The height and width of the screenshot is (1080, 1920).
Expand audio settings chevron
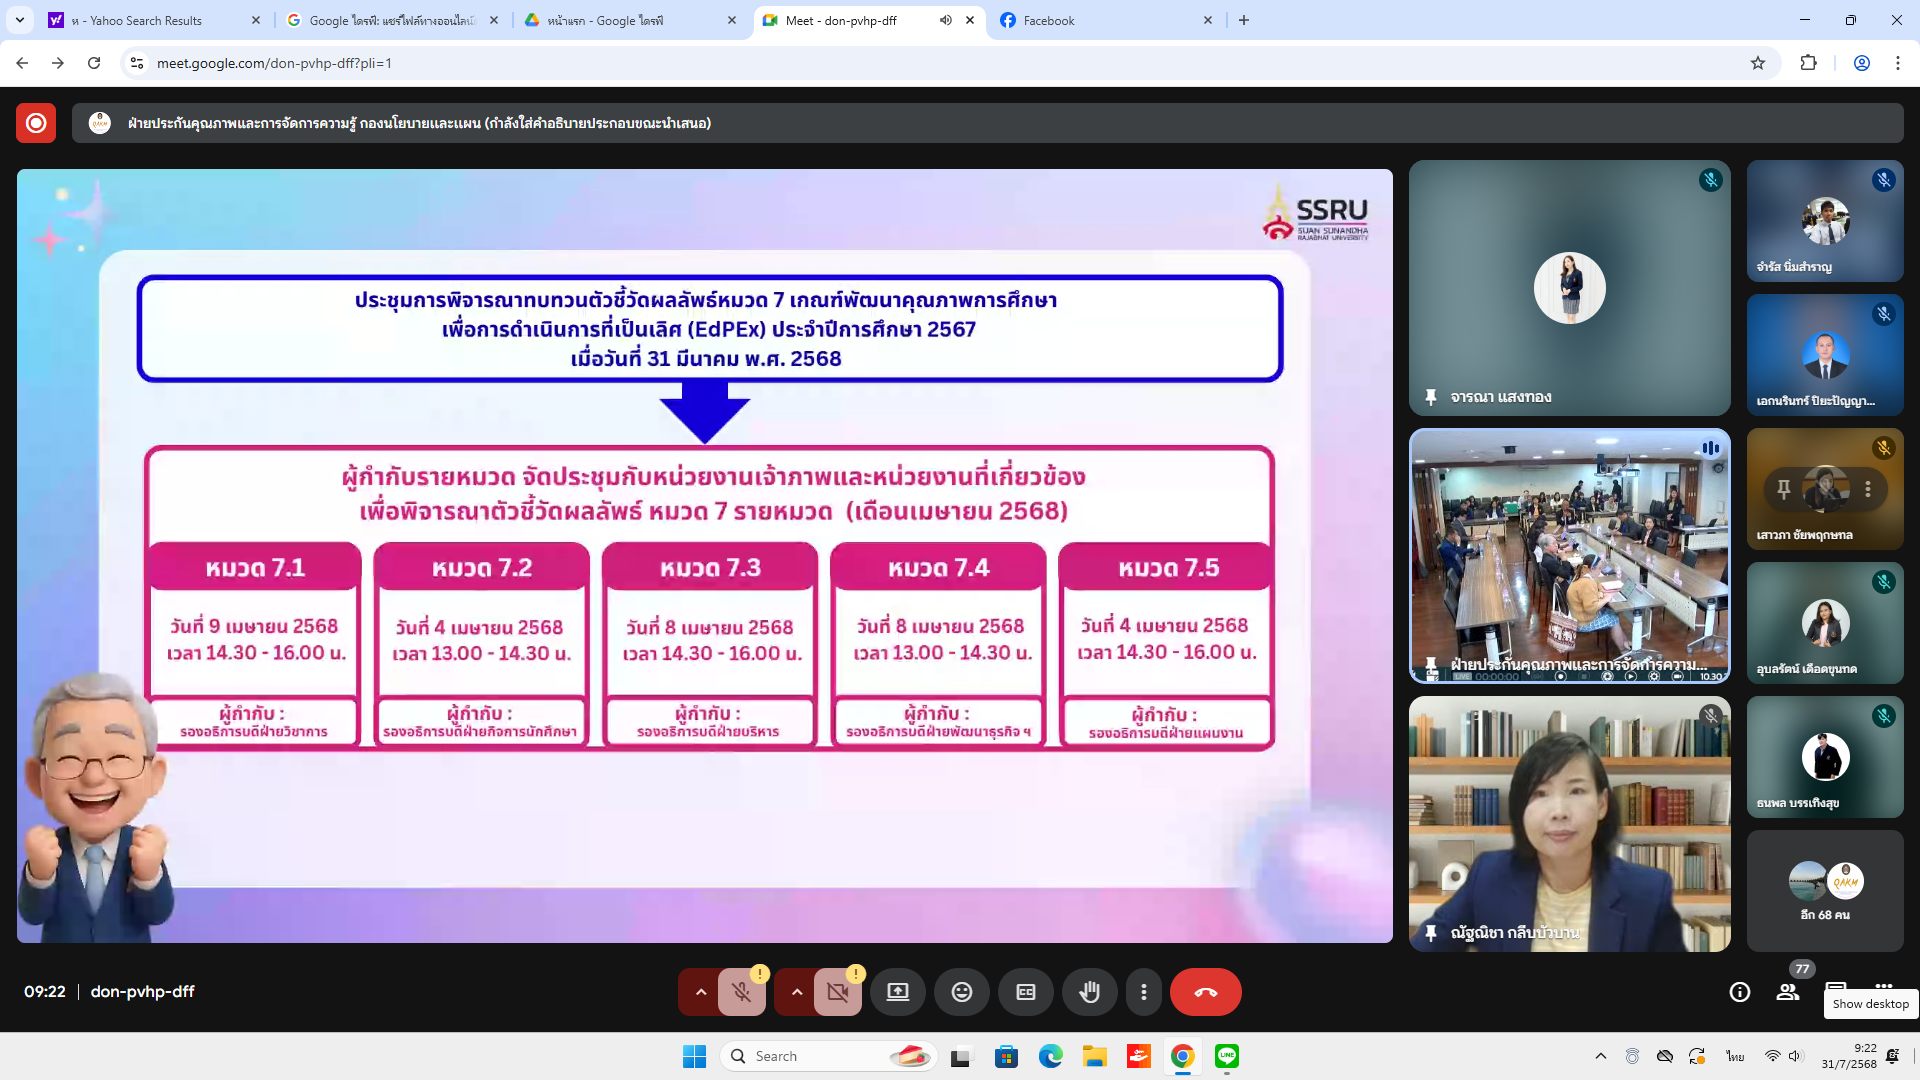pyautogui.click(x=701, y=992)
